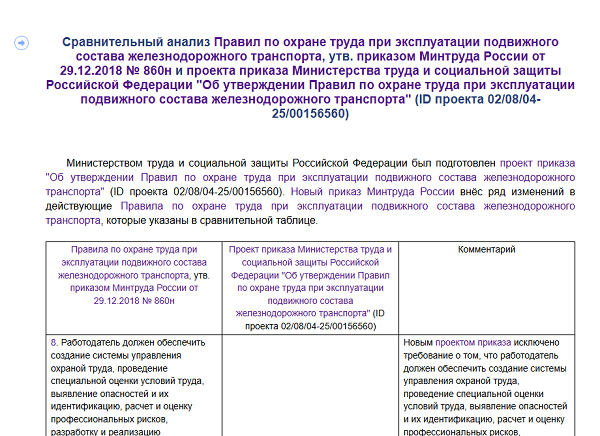The width and height of the screenshot is (600, 436).
Task: Click the text "Министерством труда и социальной защиты" in the paragraph
Action: coord(177,163)
